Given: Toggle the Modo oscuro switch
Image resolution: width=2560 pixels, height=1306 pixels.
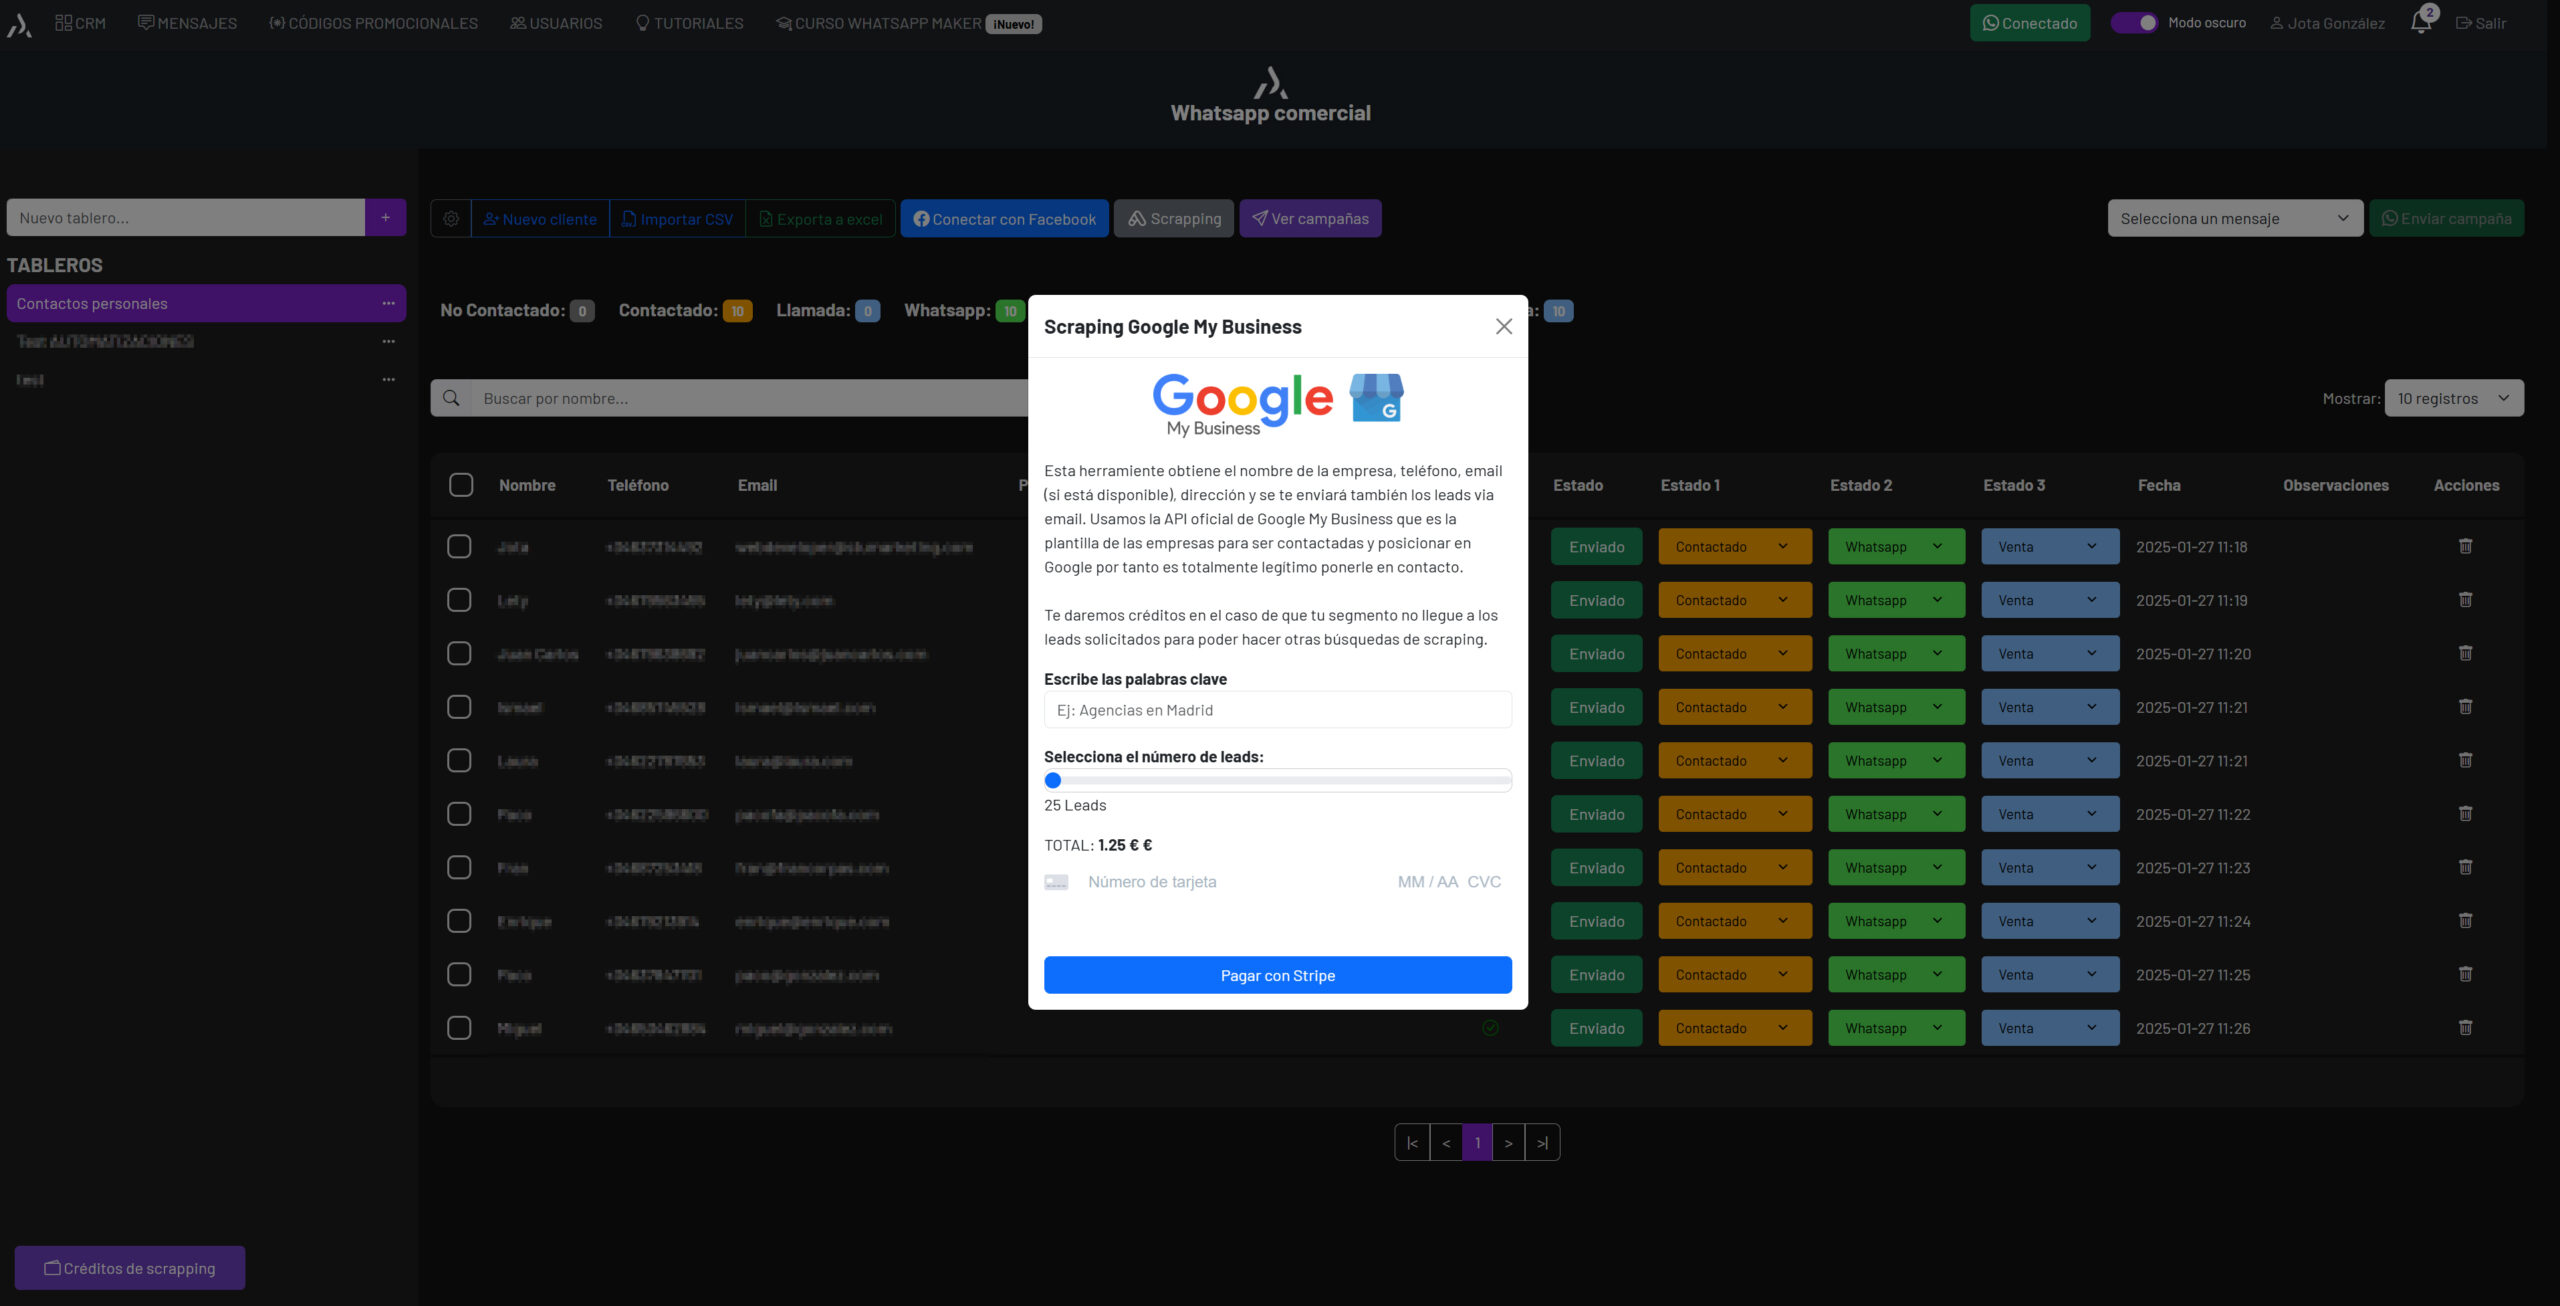Looking at the screenshot, I should [x=2135, y=23].
